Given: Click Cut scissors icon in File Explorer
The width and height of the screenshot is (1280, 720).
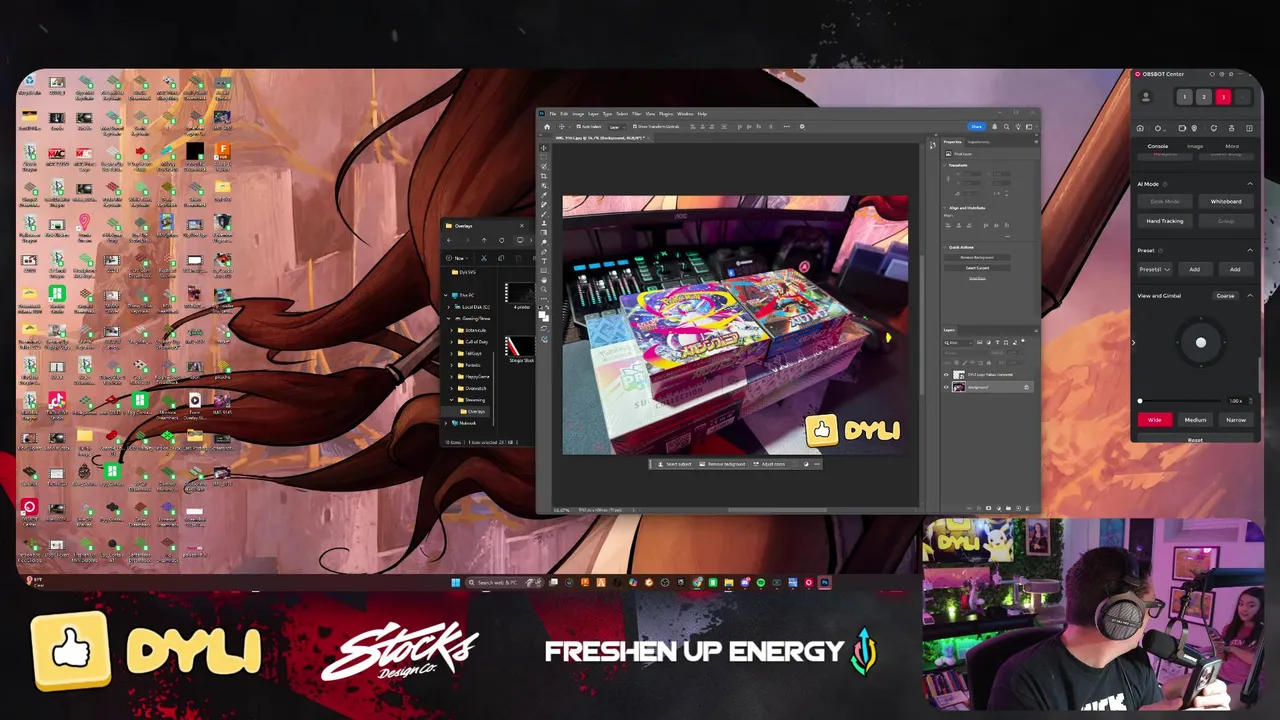Looking at the screenshot, I should [484, 258].
